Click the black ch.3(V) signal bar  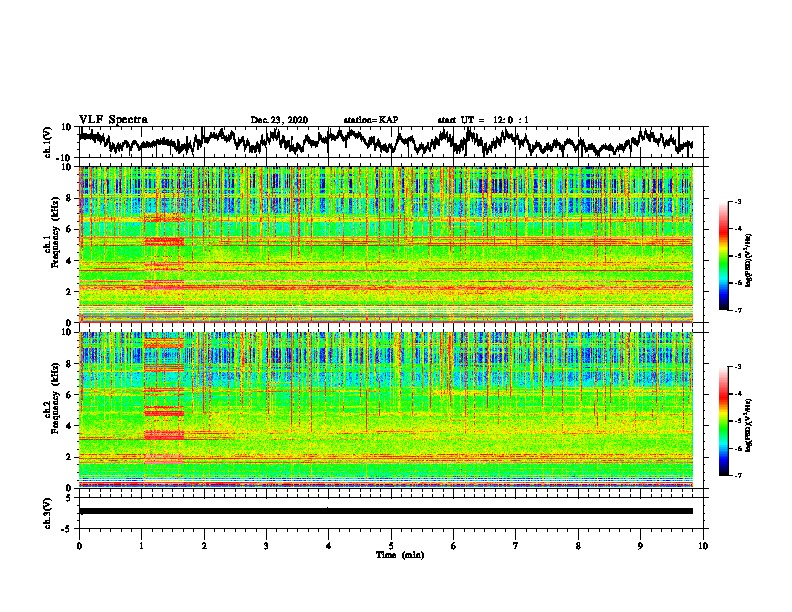pos(386,511)
